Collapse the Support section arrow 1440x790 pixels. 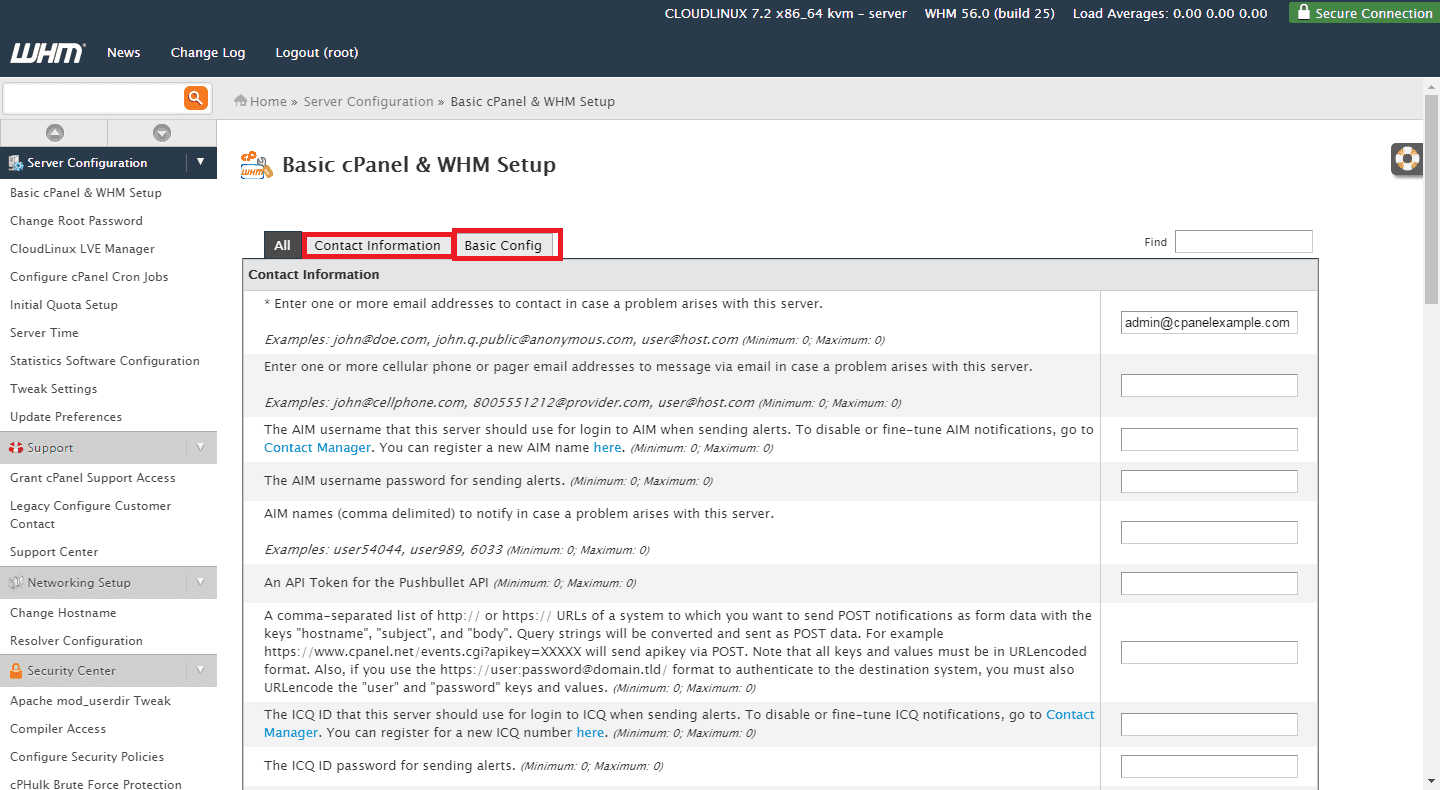pos(200,447)
